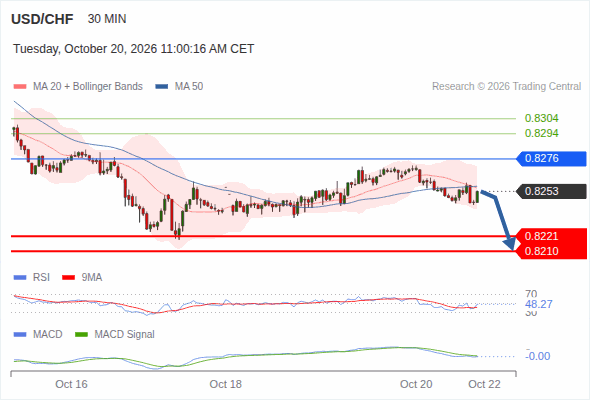Click the RSI legend label
The image size is (590, 400).
41,278
